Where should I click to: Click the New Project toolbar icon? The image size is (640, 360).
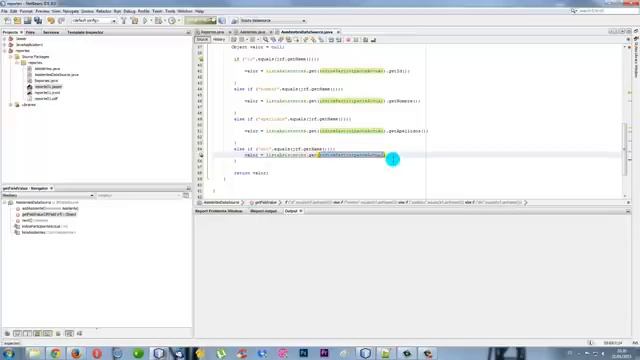[18, 20]
